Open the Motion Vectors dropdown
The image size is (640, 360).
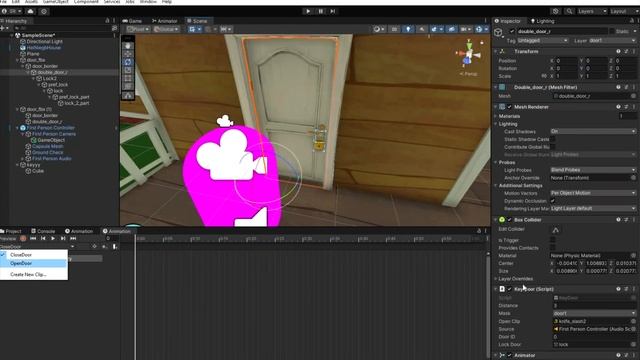coord(593,193)
